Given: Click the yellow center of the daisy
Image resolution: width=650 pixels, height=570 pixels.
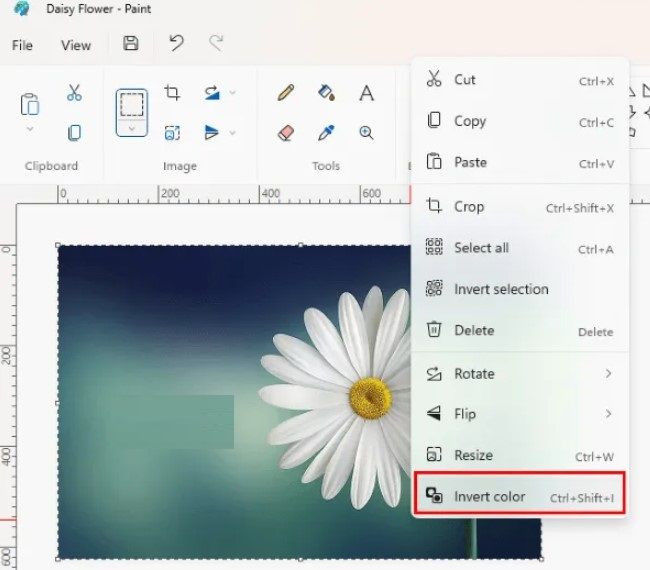Looking at the screenshot, I should point(369,398).
